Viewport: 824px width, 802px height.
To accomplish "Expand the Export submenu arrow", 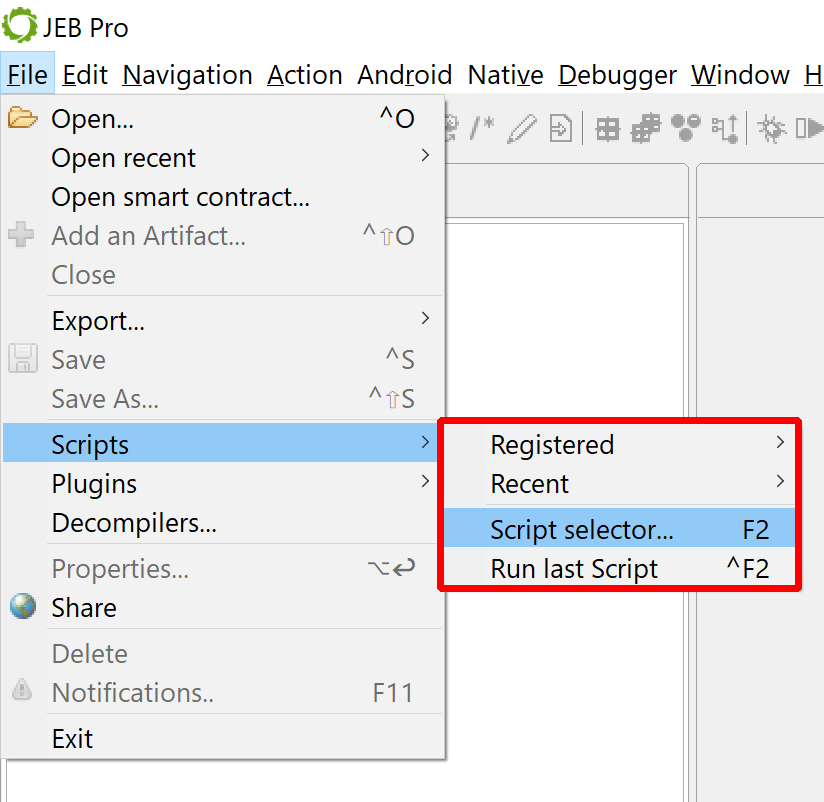I will click(425, 318).
